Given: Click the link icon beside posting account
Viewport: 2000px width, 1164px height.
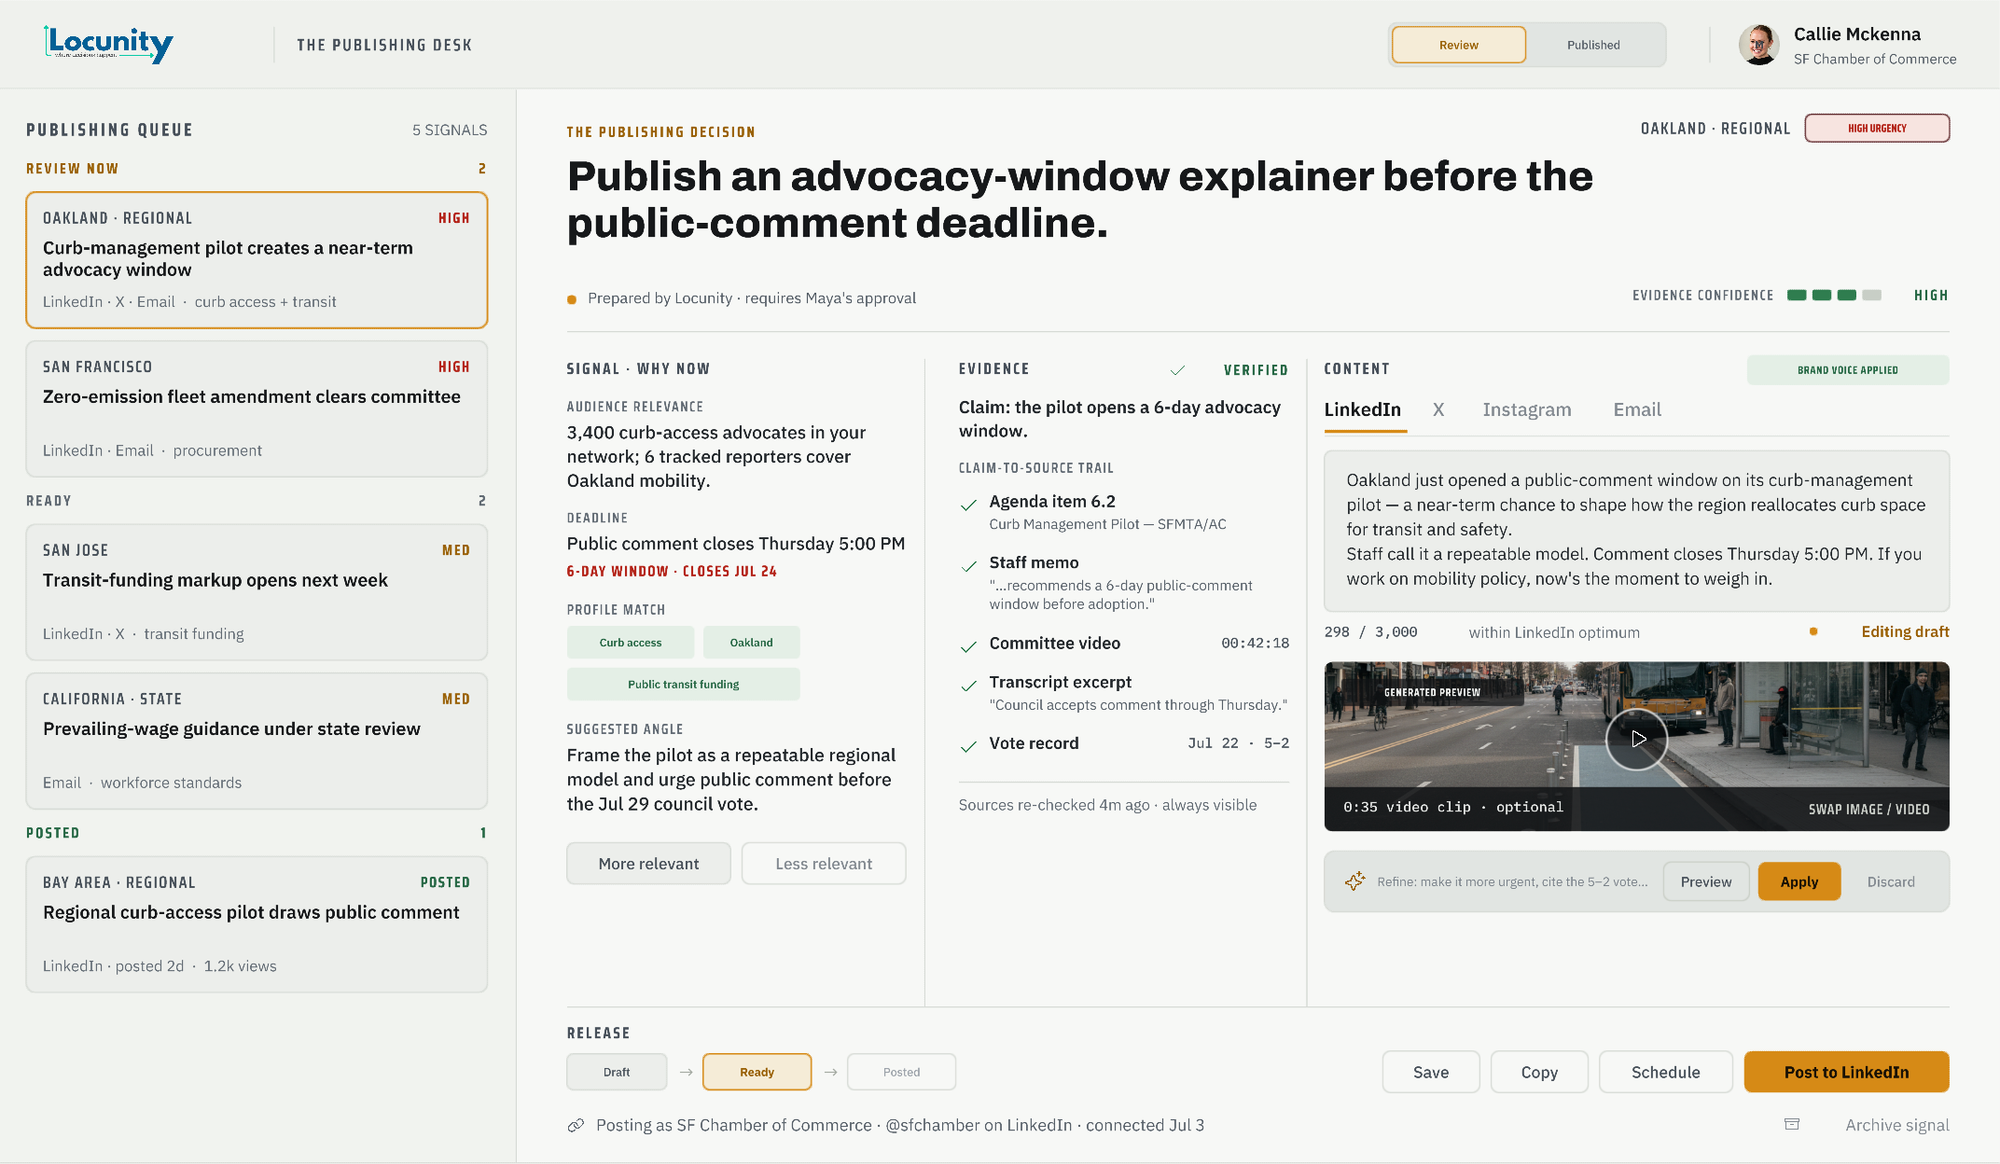Looking at the screenshot, I should (x=576, y=1125).
